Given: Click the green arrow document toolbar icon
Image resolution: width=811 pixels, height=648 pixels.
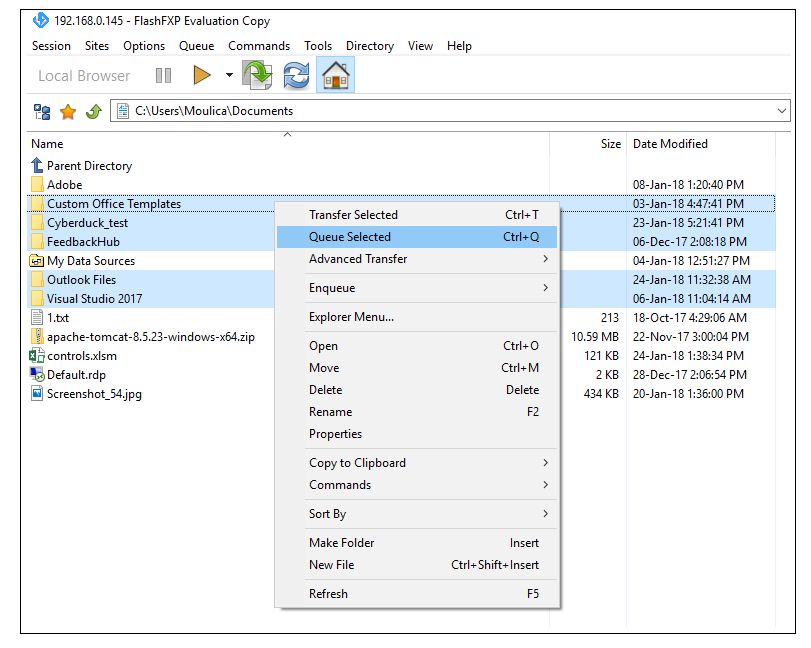Looking at the screenshot, I should pyautogui.click(x=258, y=75).
